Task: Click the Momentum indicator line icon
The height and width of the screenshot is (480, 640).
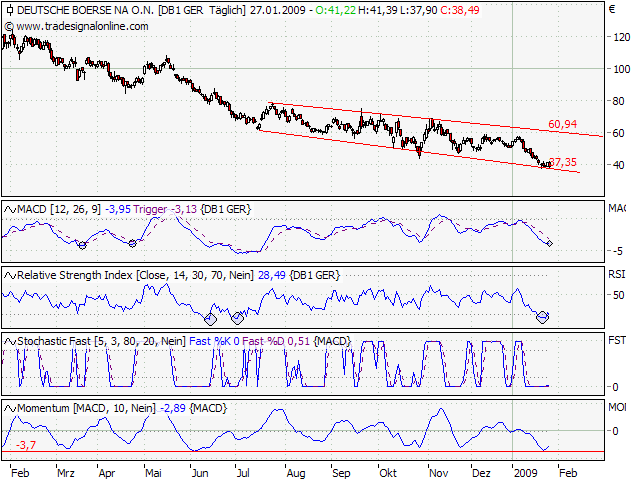Action: [10, 407]
